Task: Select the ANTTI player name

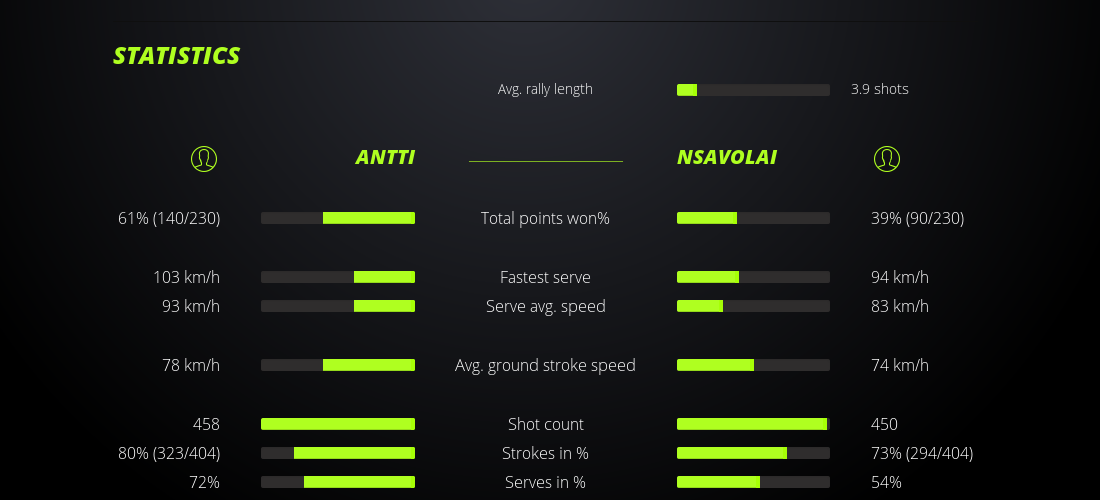Action: (x=385, y=158)
